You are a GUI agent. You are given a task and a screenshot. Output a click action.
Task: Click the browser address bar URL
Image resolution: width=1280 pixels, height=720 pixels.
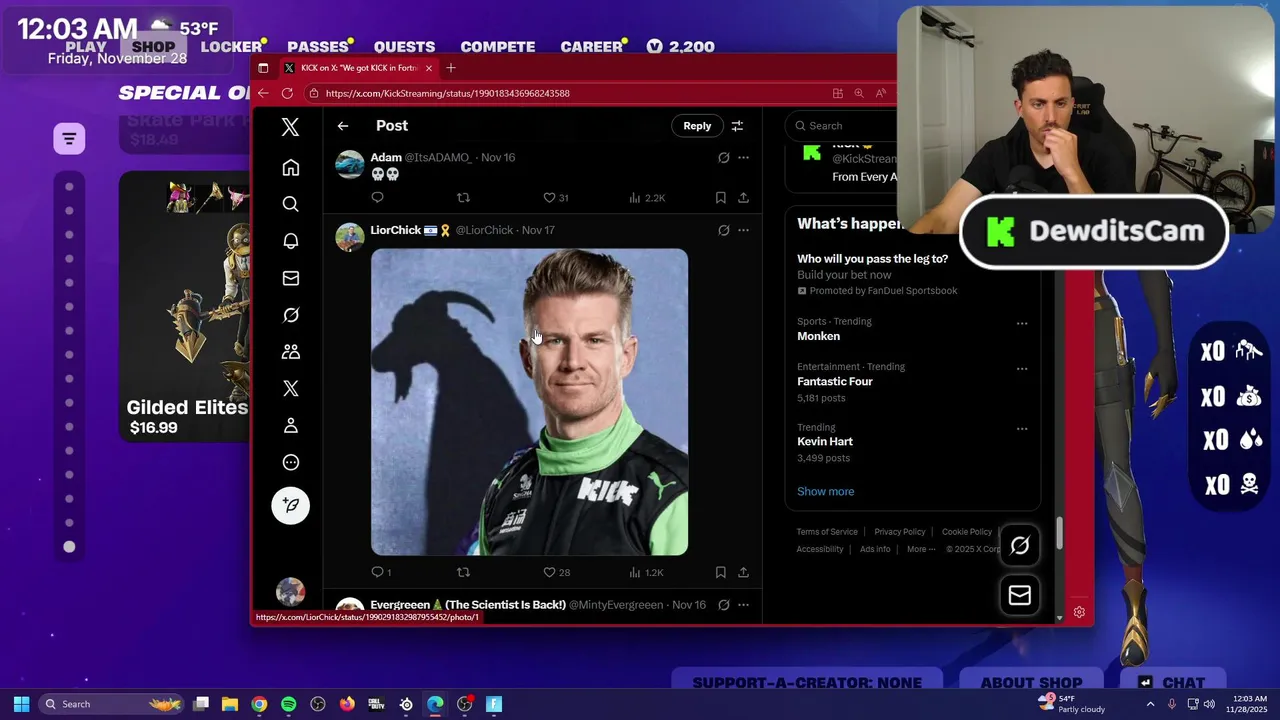(448, 93)
